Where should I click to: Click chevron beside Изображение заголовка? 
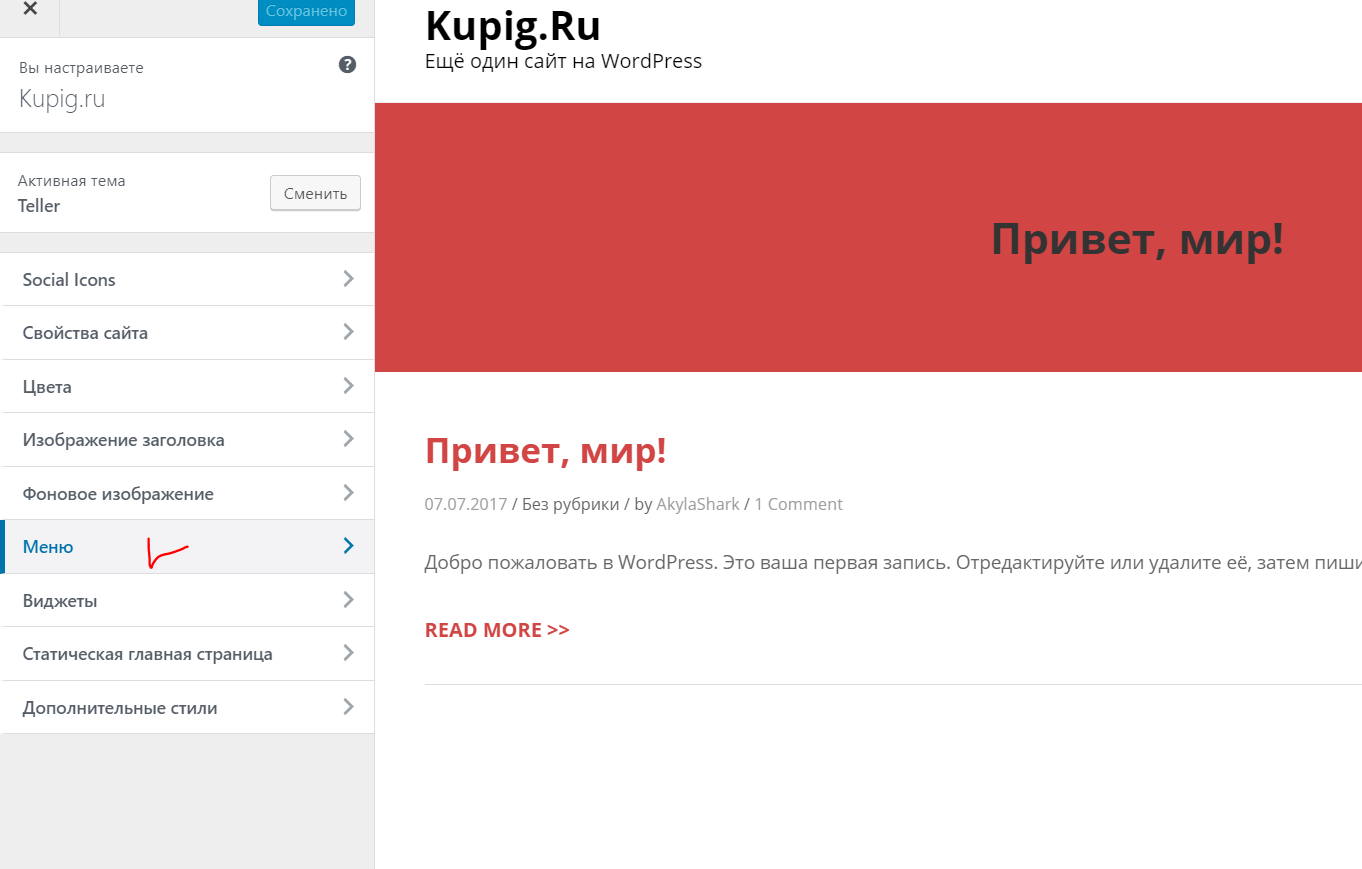click(x=348, y=439)
